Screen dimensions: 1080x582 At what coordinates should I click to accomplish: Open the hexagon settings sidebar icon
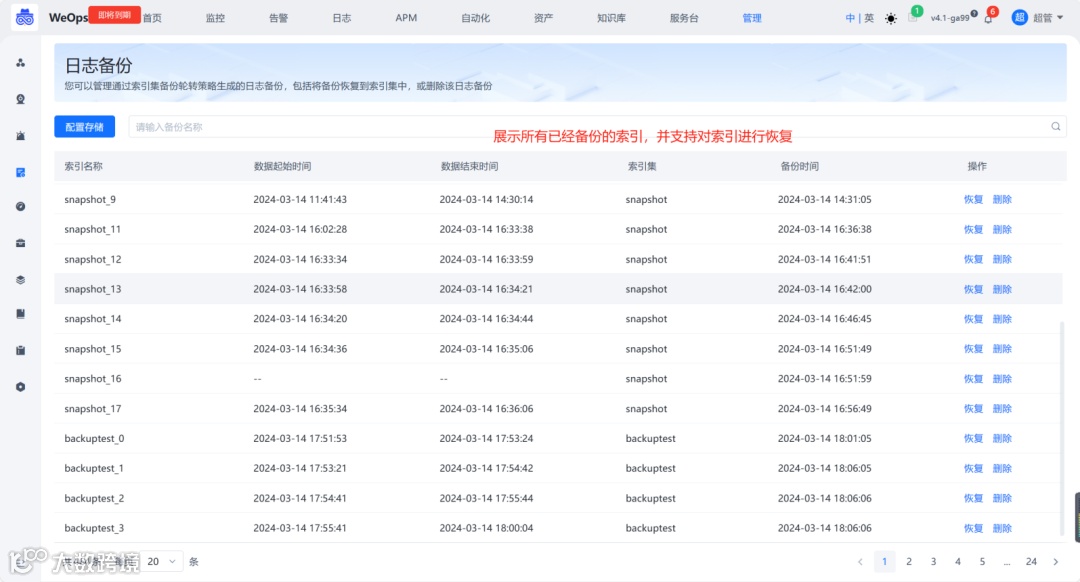(21, 387)
